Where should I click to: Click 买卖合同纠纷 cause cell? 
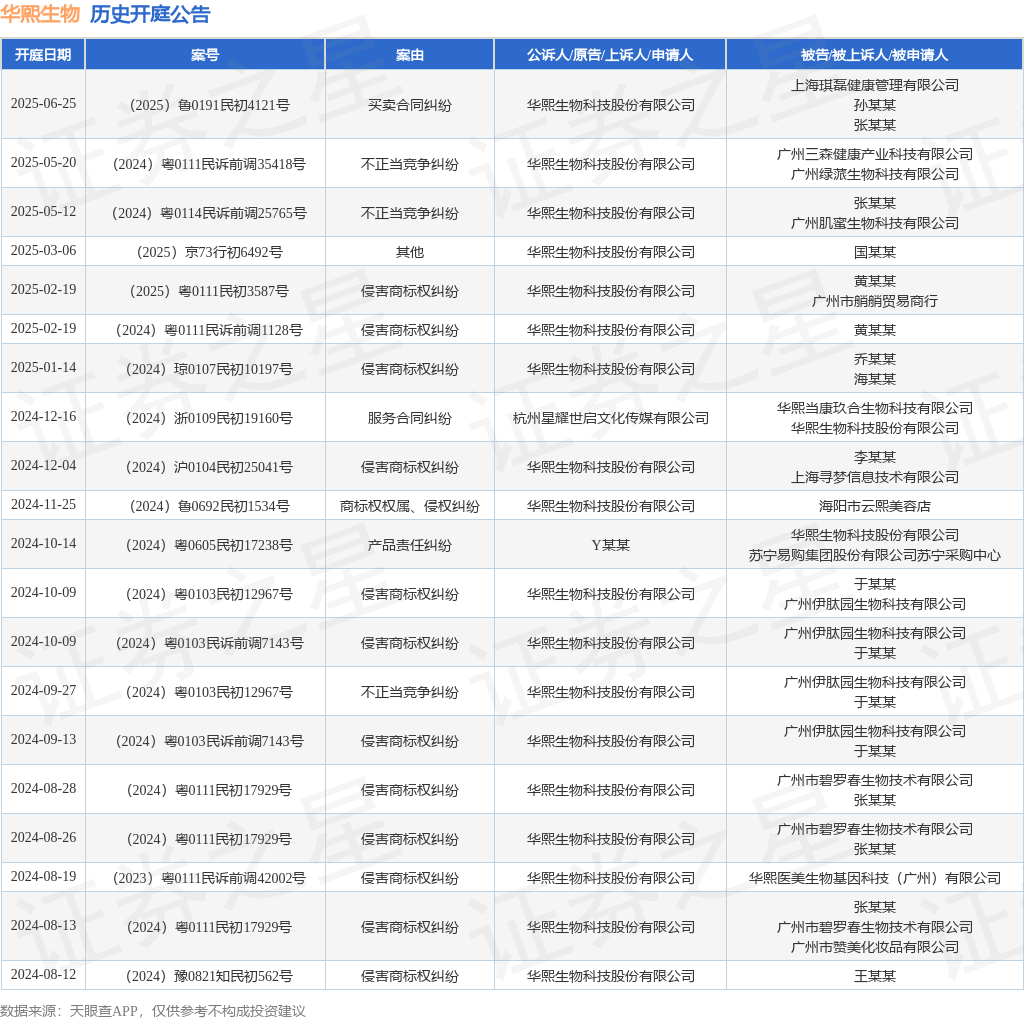coord(409,105)
